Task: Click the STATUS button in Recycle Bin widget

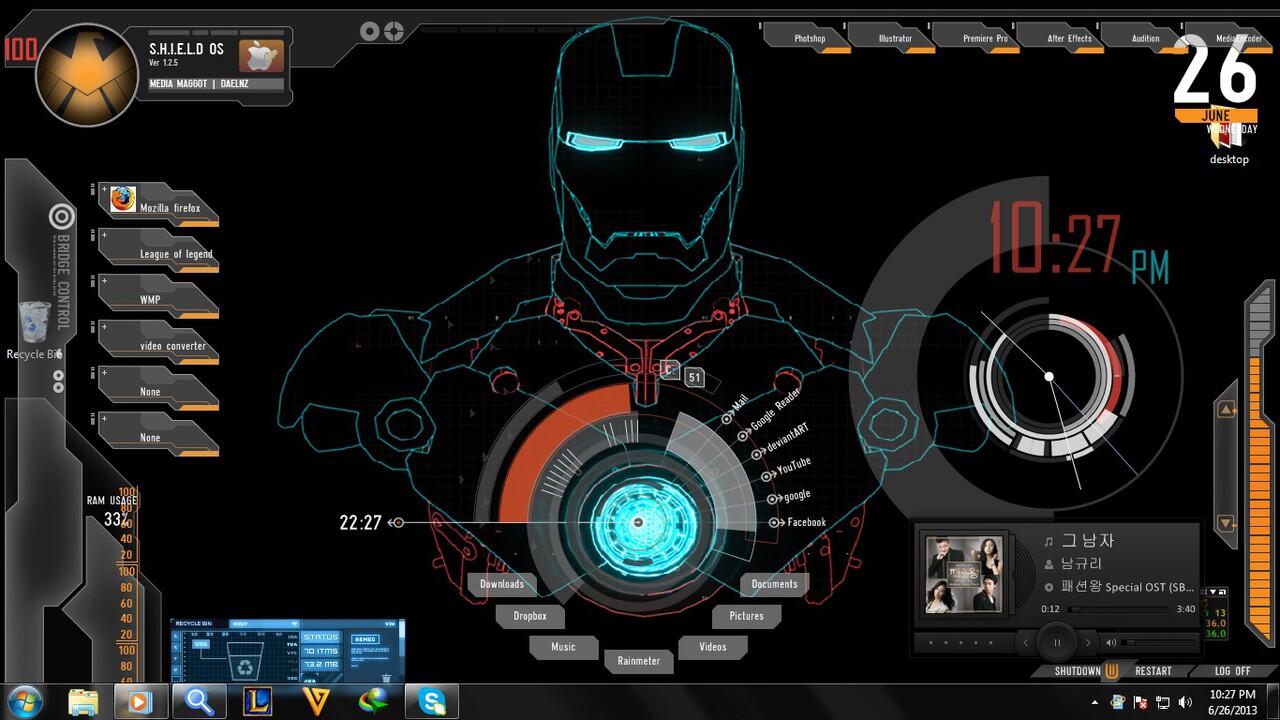Action: (321, 636)
